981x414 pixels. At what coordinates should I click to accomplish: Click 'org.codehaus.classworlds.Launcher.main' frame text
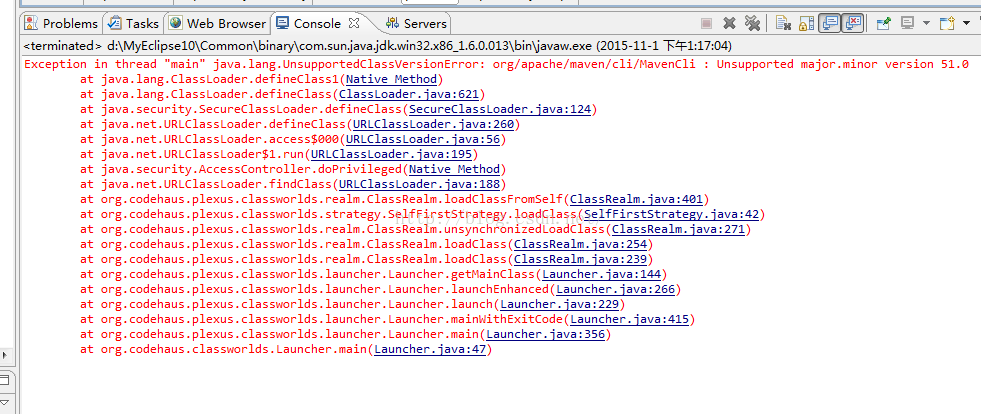[x=233, y=349]
